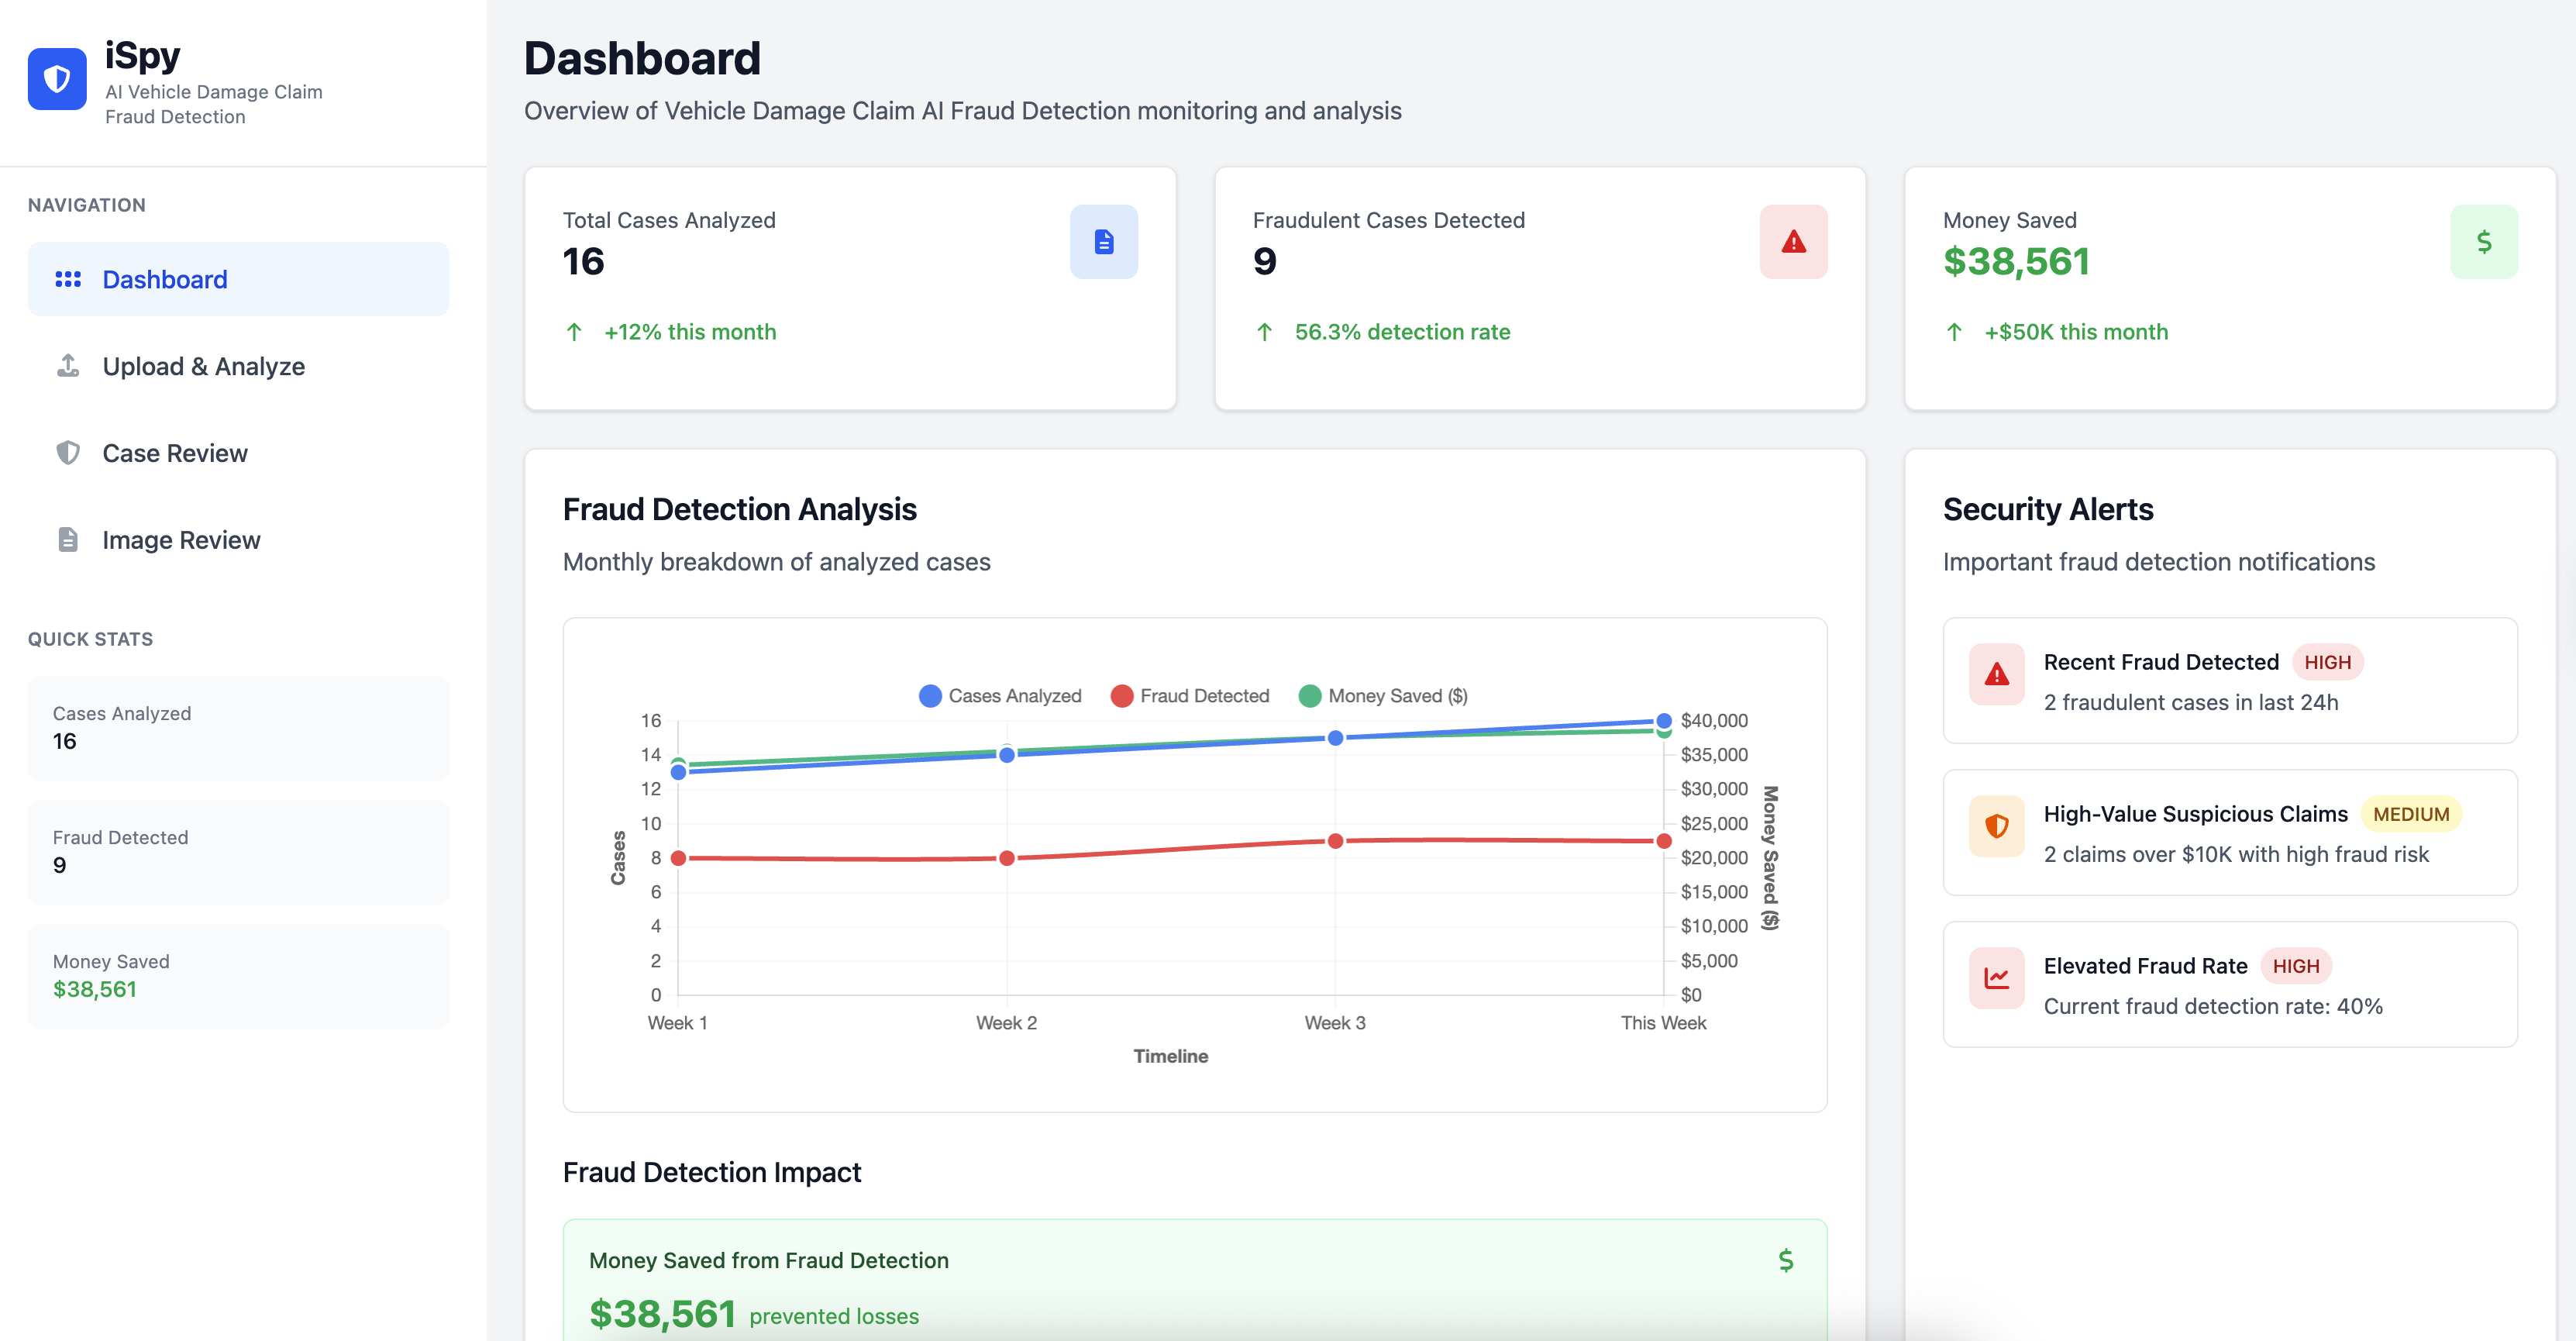Click the iSpy shield logo icon
The width and height of the screenshot is (2576, 1341).
(57, 79)
